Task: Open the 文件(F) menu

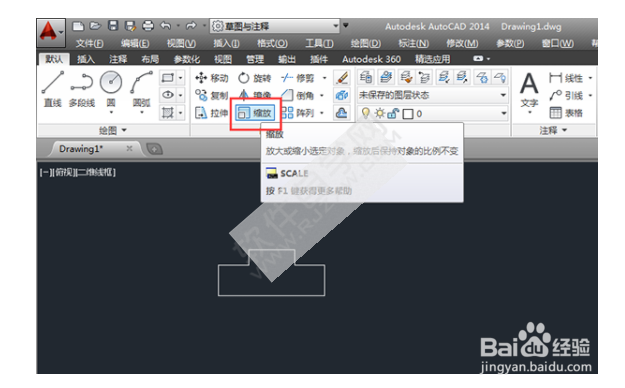Action: (x=89, y=43)
